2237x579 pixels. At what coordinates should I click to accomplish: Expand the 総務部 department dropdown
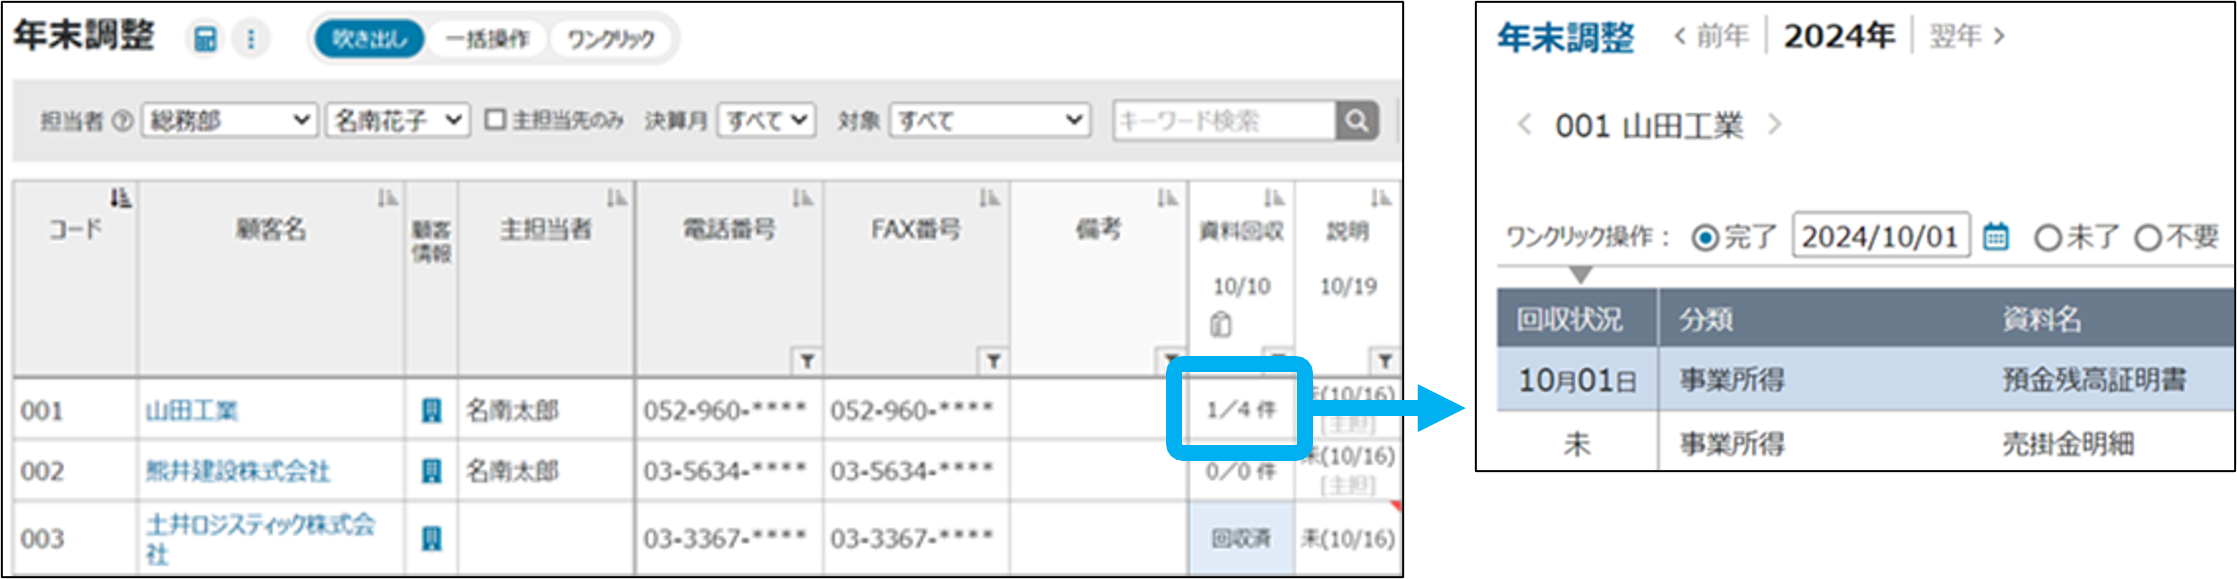pyautogui.click(x=229, y=120)
